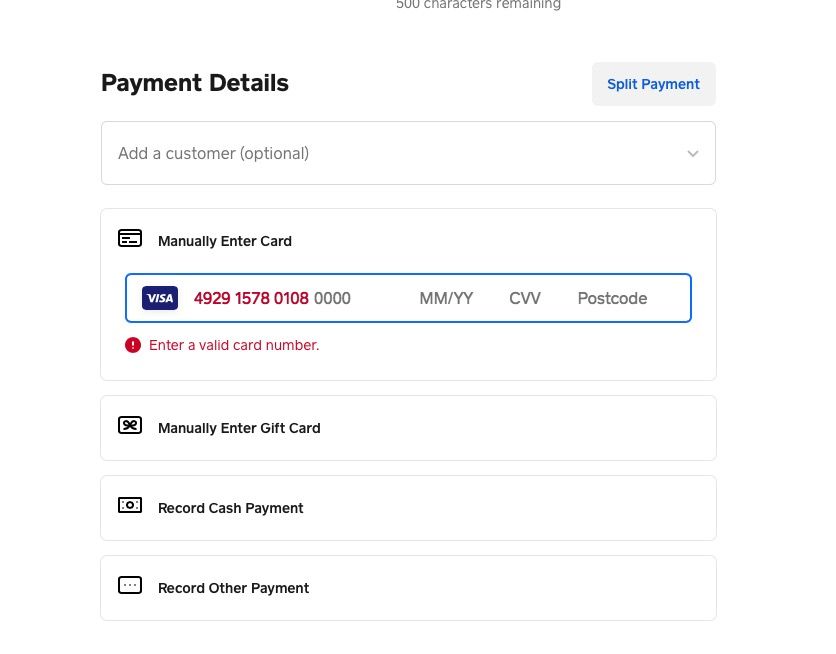Click the Visa logo in the card field
836x654 pixels.
[160, 298]
